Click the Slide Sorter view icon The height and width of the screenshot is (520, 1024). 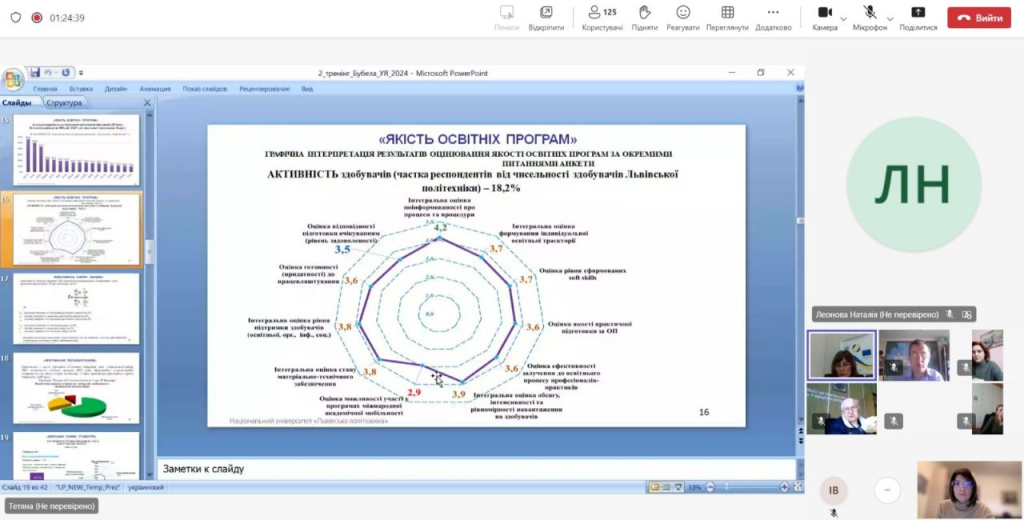[667, 487]
